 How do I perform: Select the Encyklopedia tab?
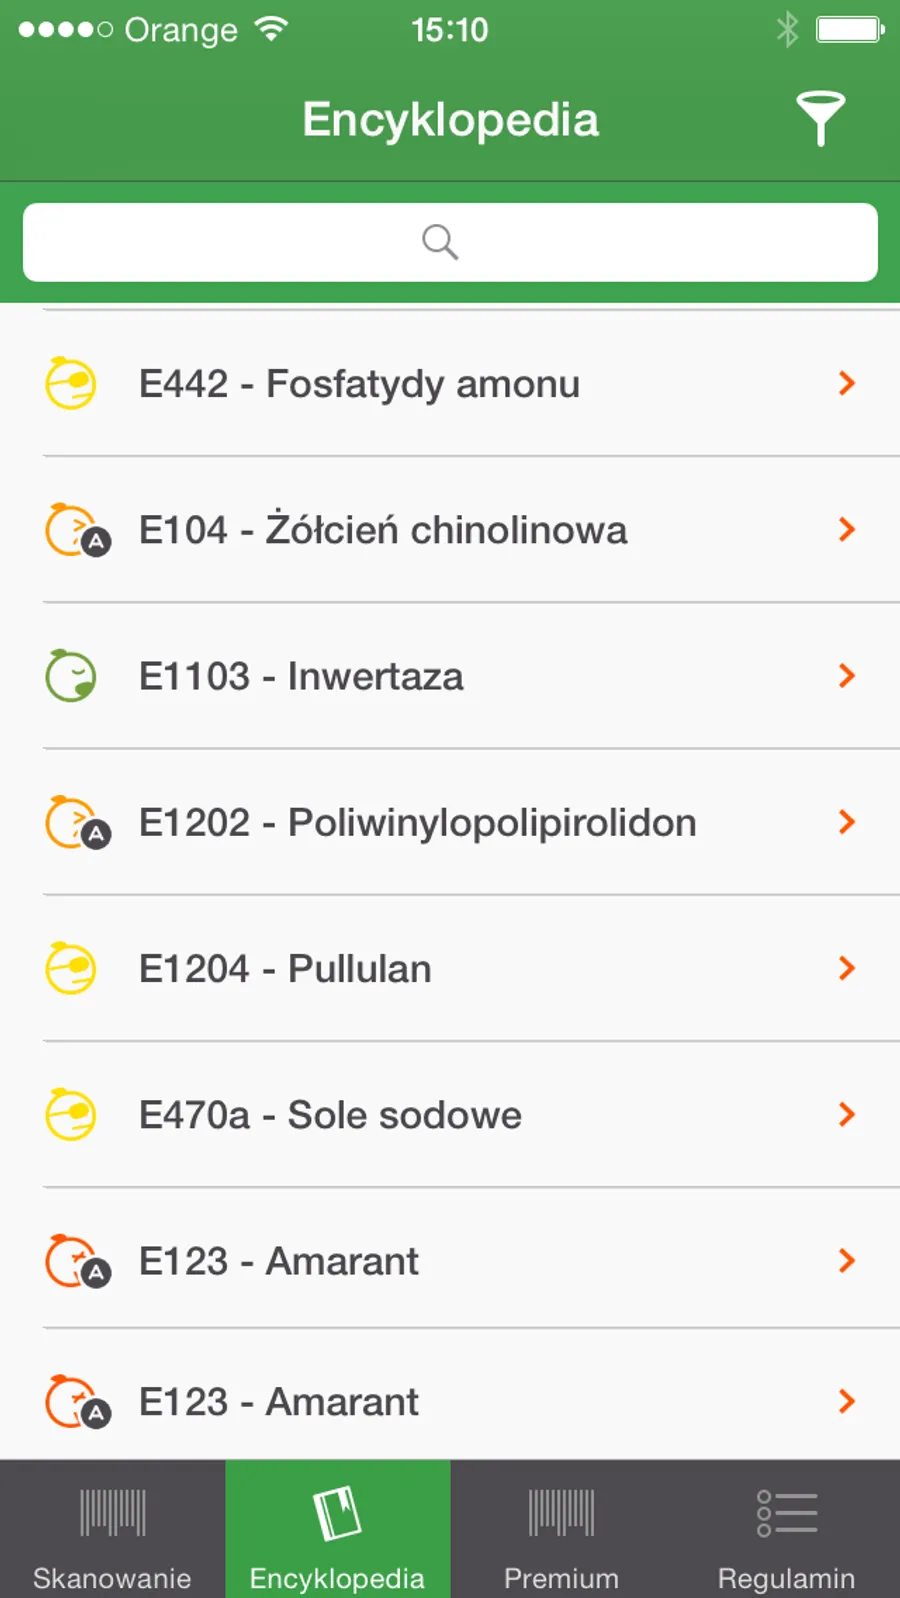(x=337, y=1530)
